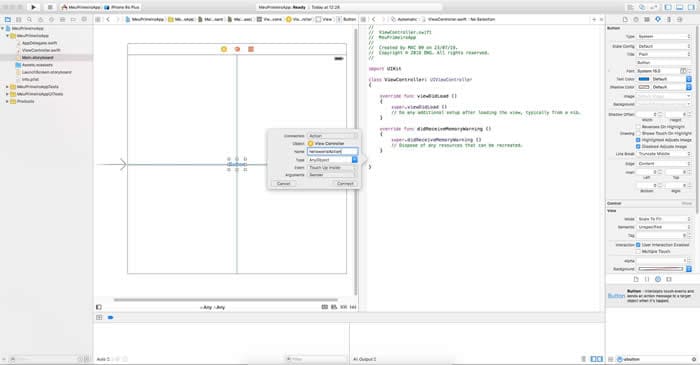Go back in the storyboard editor jump bar
The width and height of the screenshot is (700, 365).
(x=108, y=20)
